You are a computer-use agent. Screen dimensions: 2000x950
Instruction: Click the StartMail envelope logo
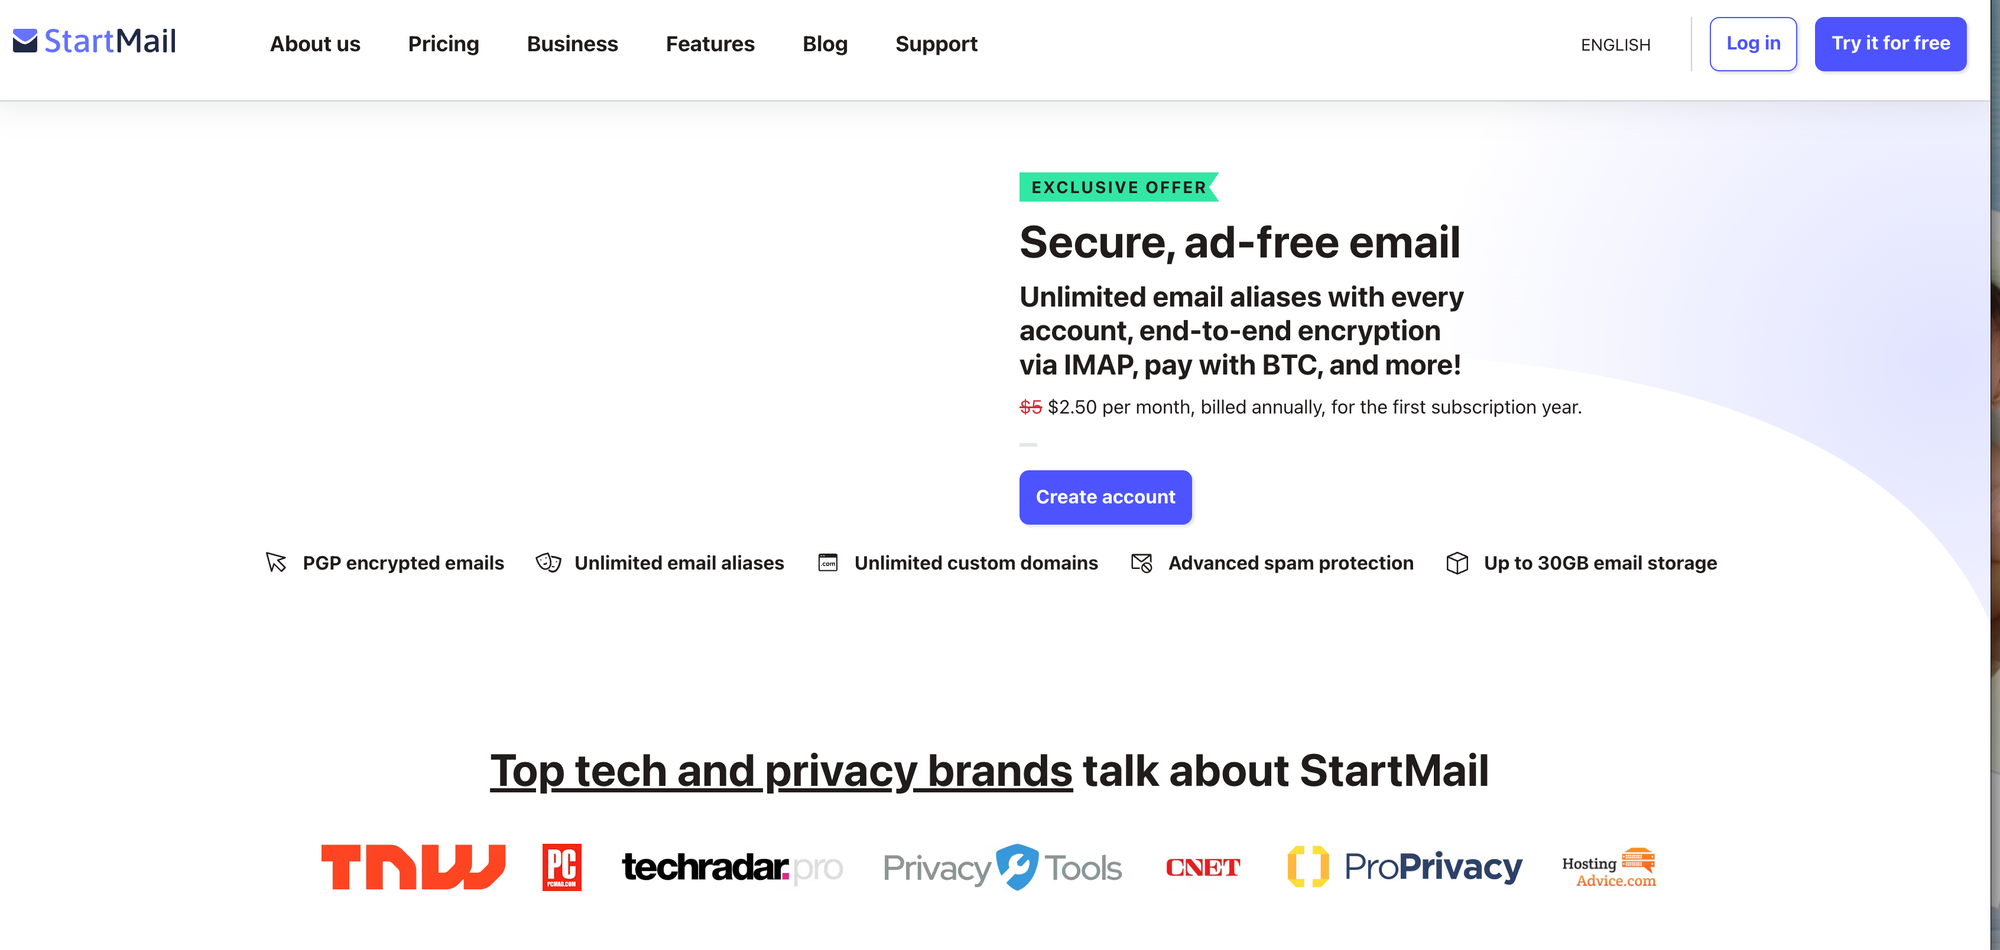point(26,40)
